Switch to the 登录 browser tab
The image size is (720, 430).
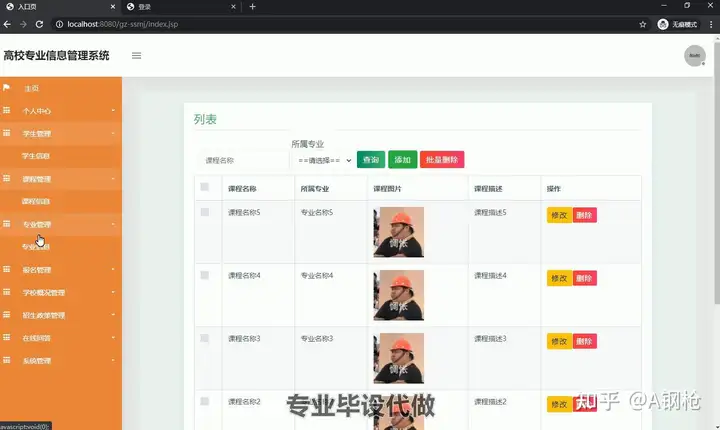[181, 6]
